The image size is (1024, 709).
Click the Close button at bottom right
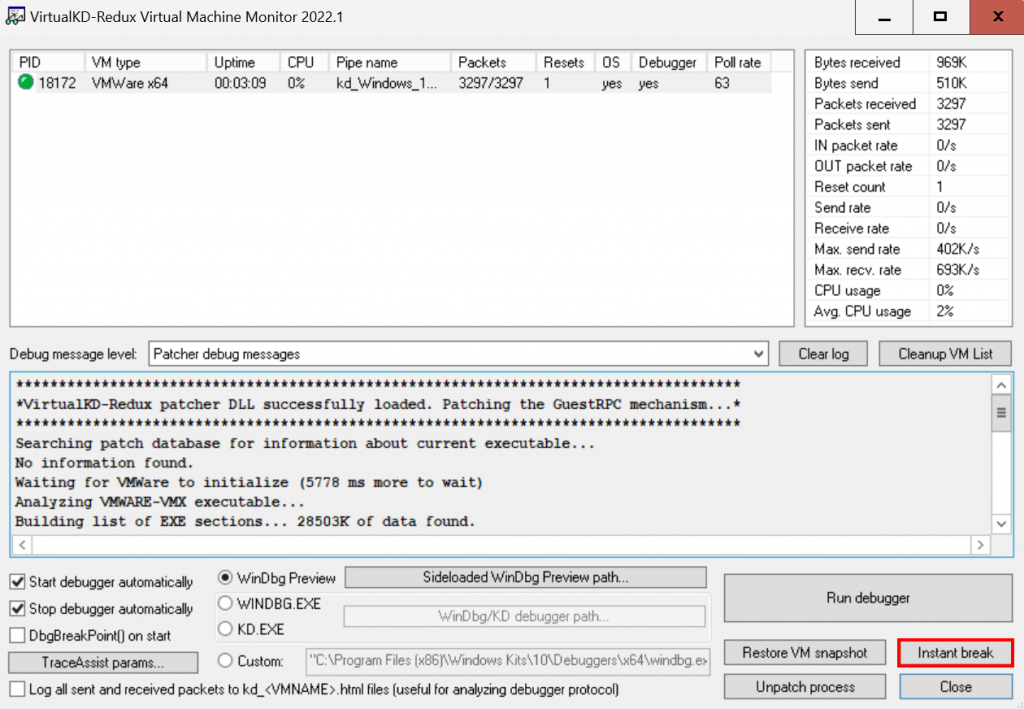click(x=955, y=687)
